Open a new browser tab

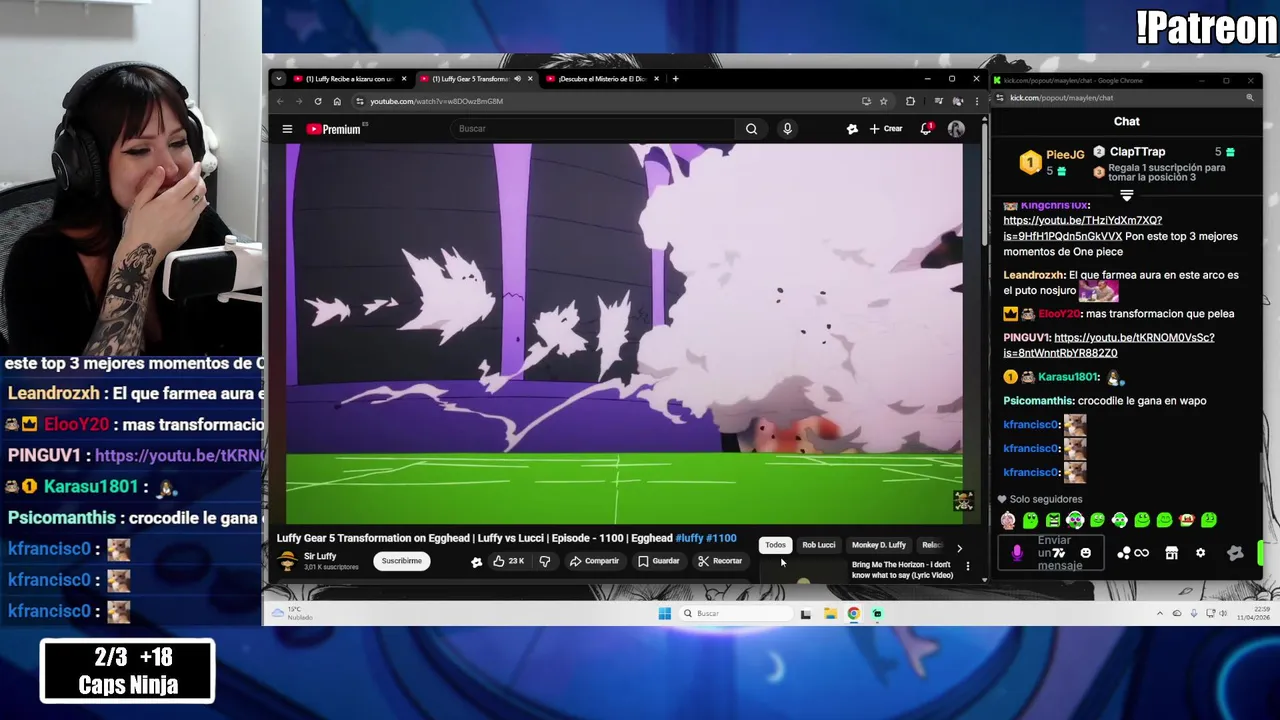coord(675,79)
